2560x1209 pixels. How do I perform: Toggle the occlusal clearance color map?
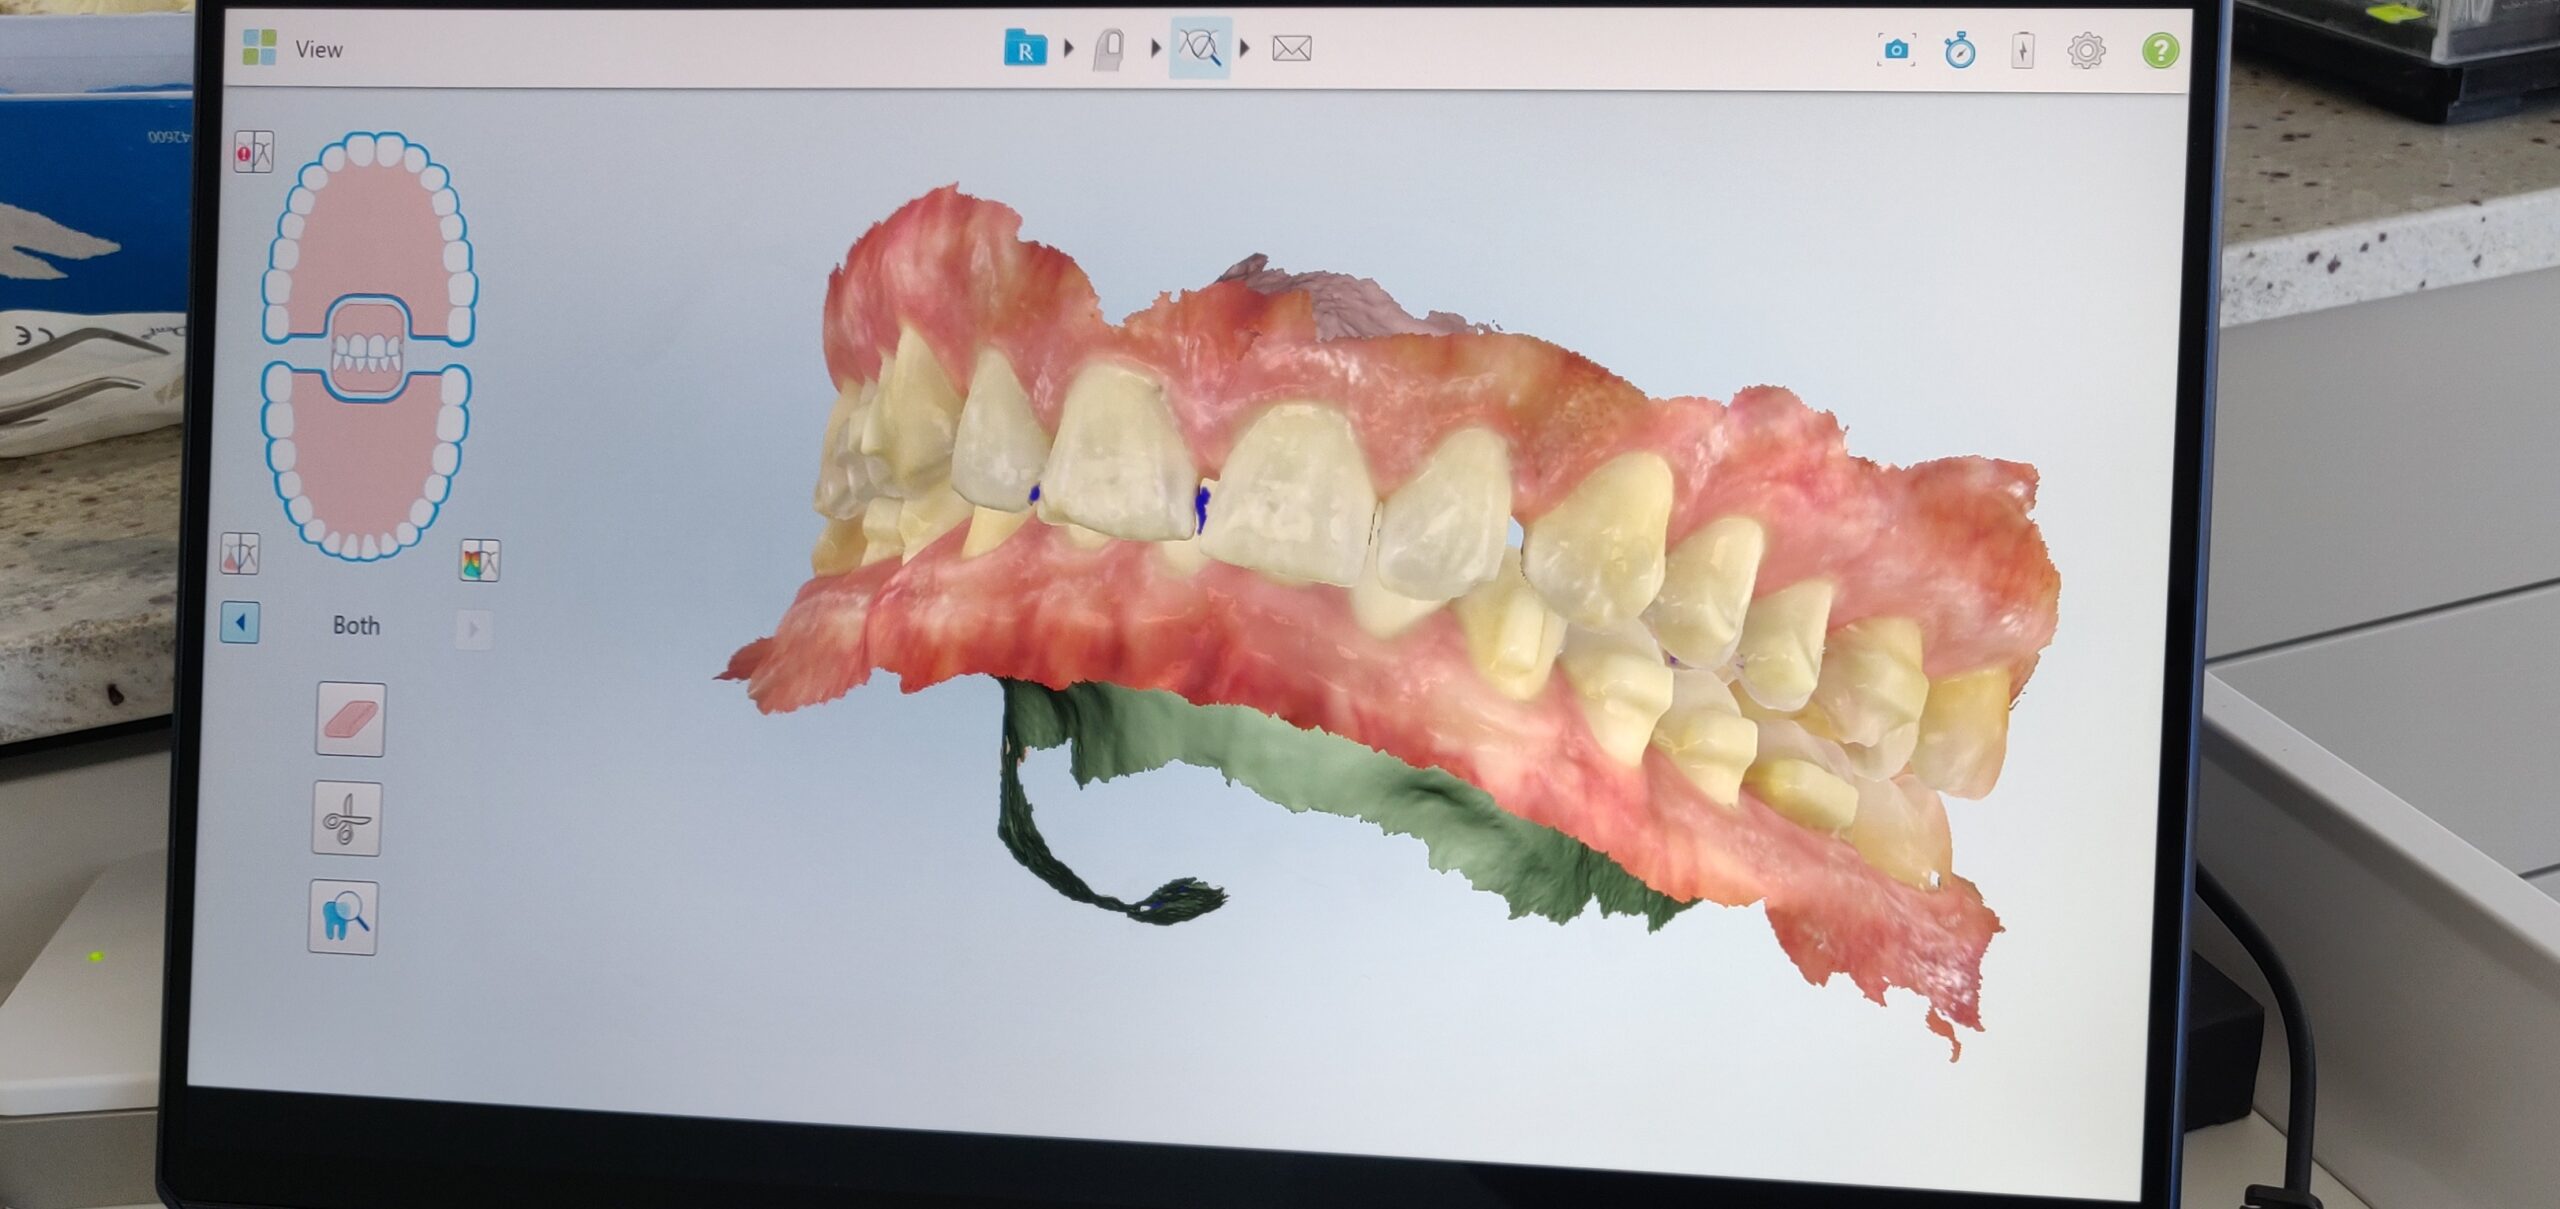click(x=480, y=560)
